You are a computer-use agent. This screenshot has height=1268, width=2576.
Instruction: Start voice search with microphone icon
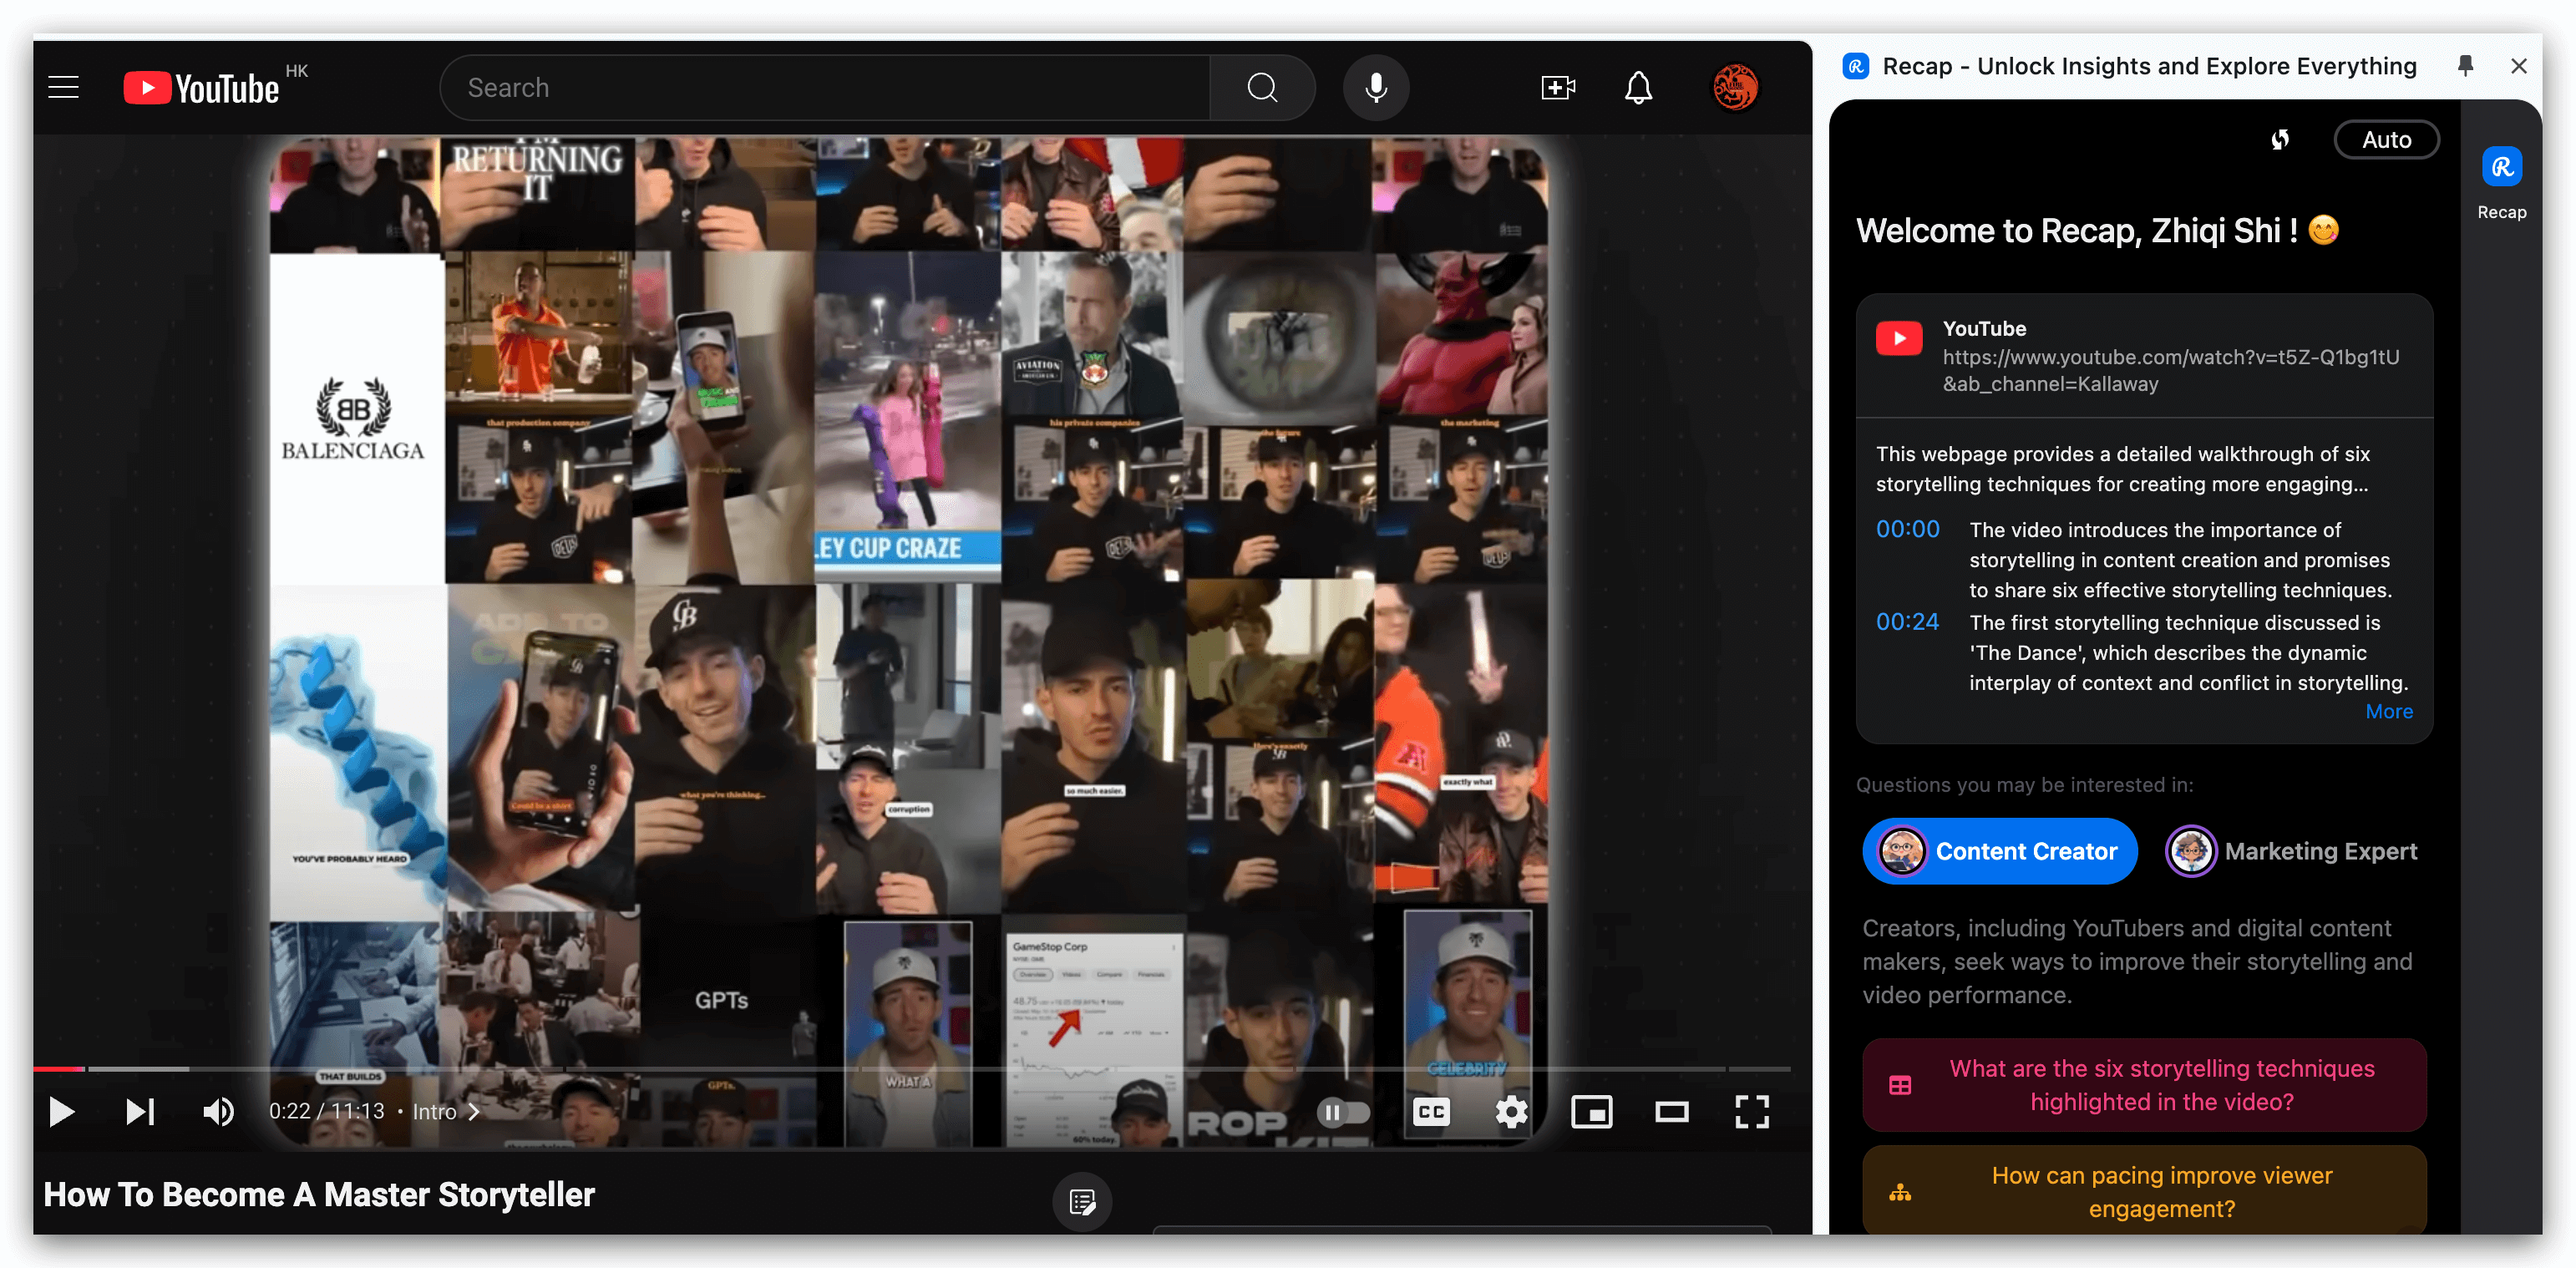click(x=1376, y=88)
